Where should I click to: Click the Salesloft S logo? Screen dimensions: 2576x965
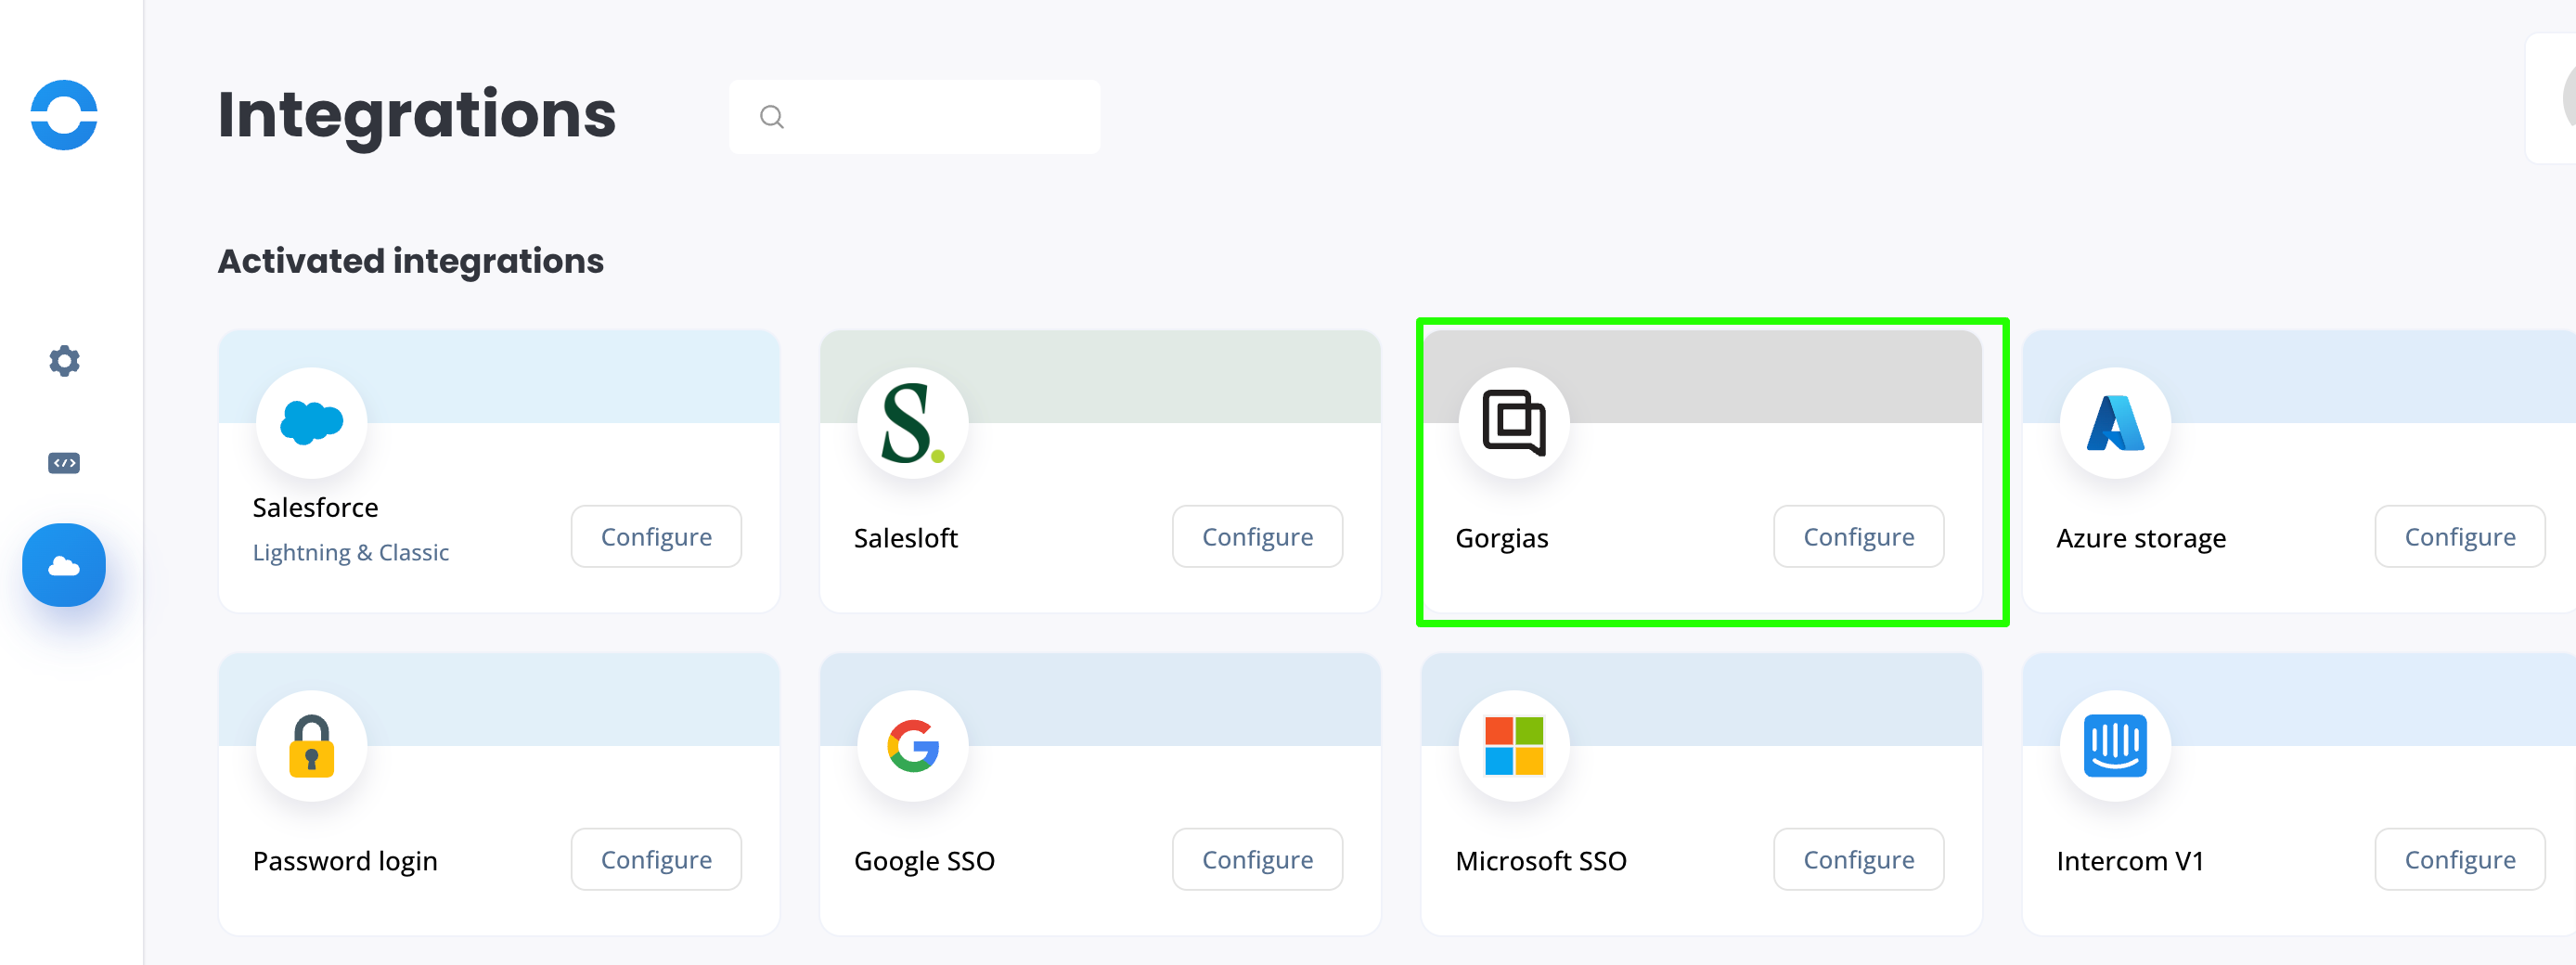pos(913,423)
